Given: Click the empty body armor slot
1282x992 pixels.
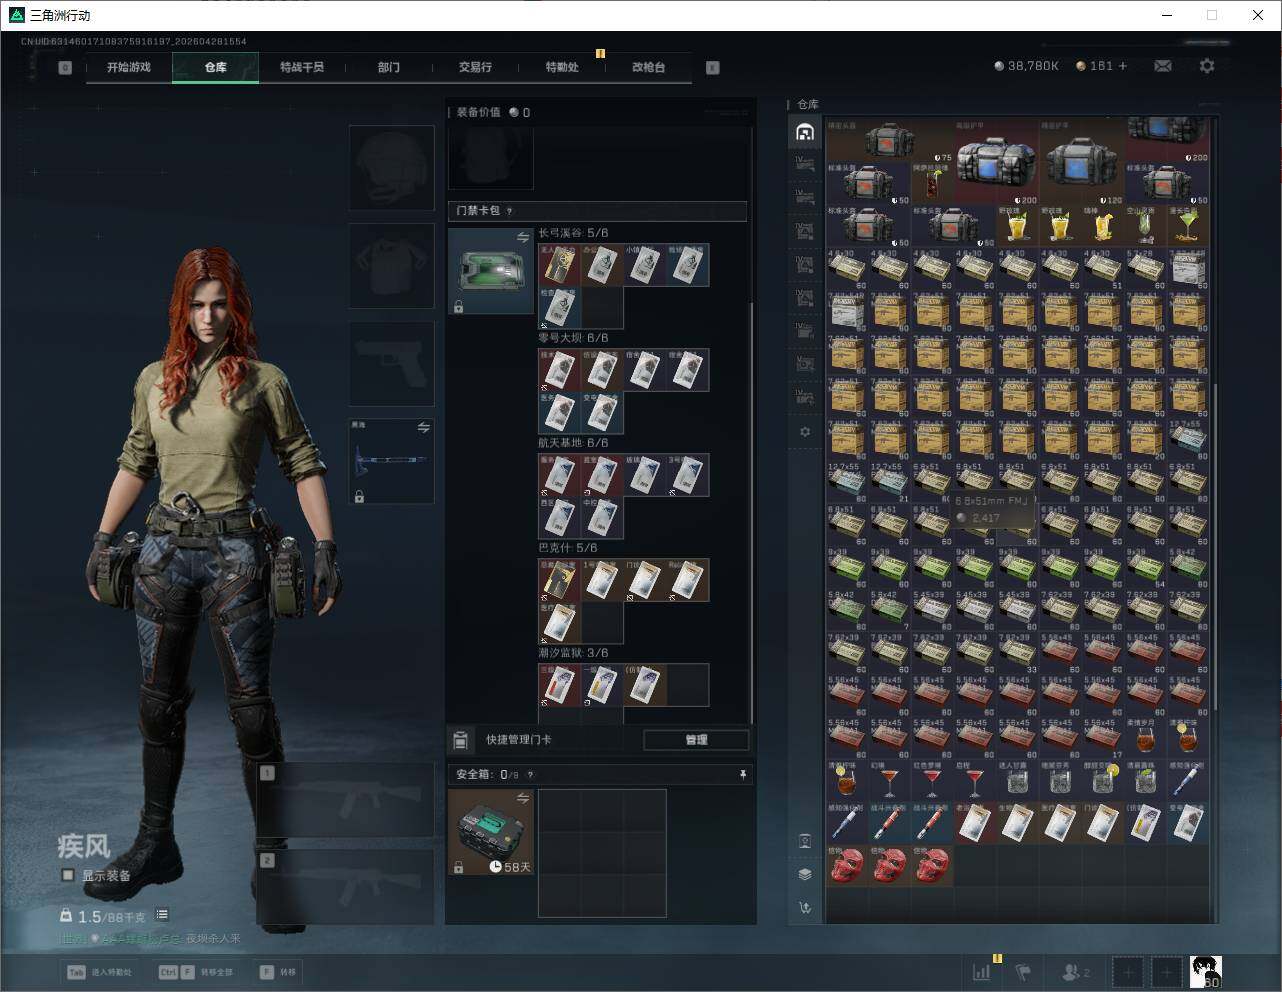Looking at the screenshot, I should (x=391, y=265).
